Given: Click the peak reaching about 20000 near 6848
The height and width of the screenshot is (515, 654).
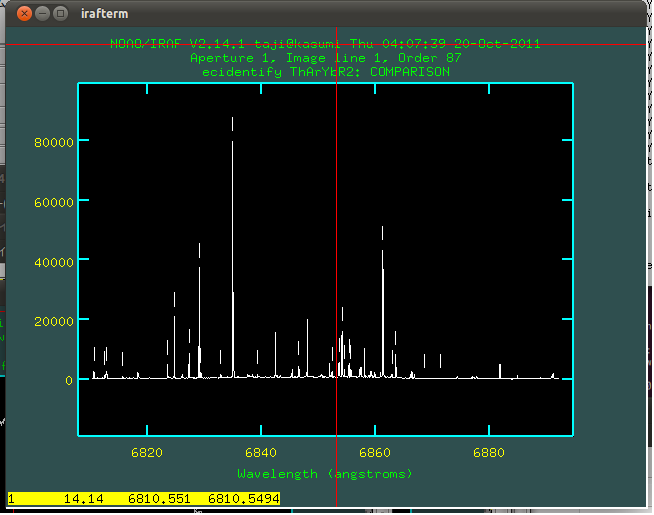Looking at the screenshot, I should click(x=307, y=348).
